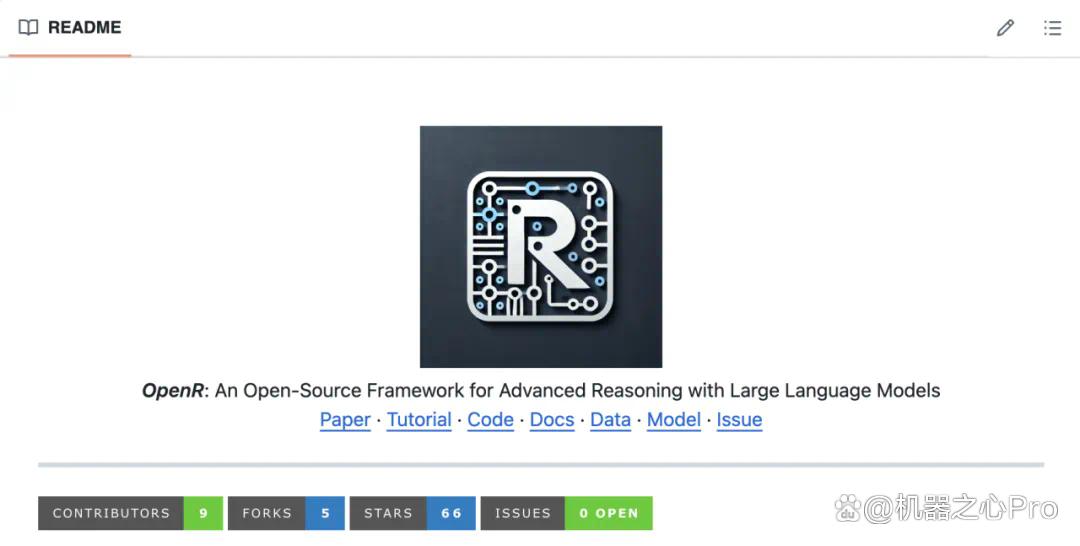The image size is (1080, 546).
Task: Click the Forks badge label
Action: click(x=267, y=513)
